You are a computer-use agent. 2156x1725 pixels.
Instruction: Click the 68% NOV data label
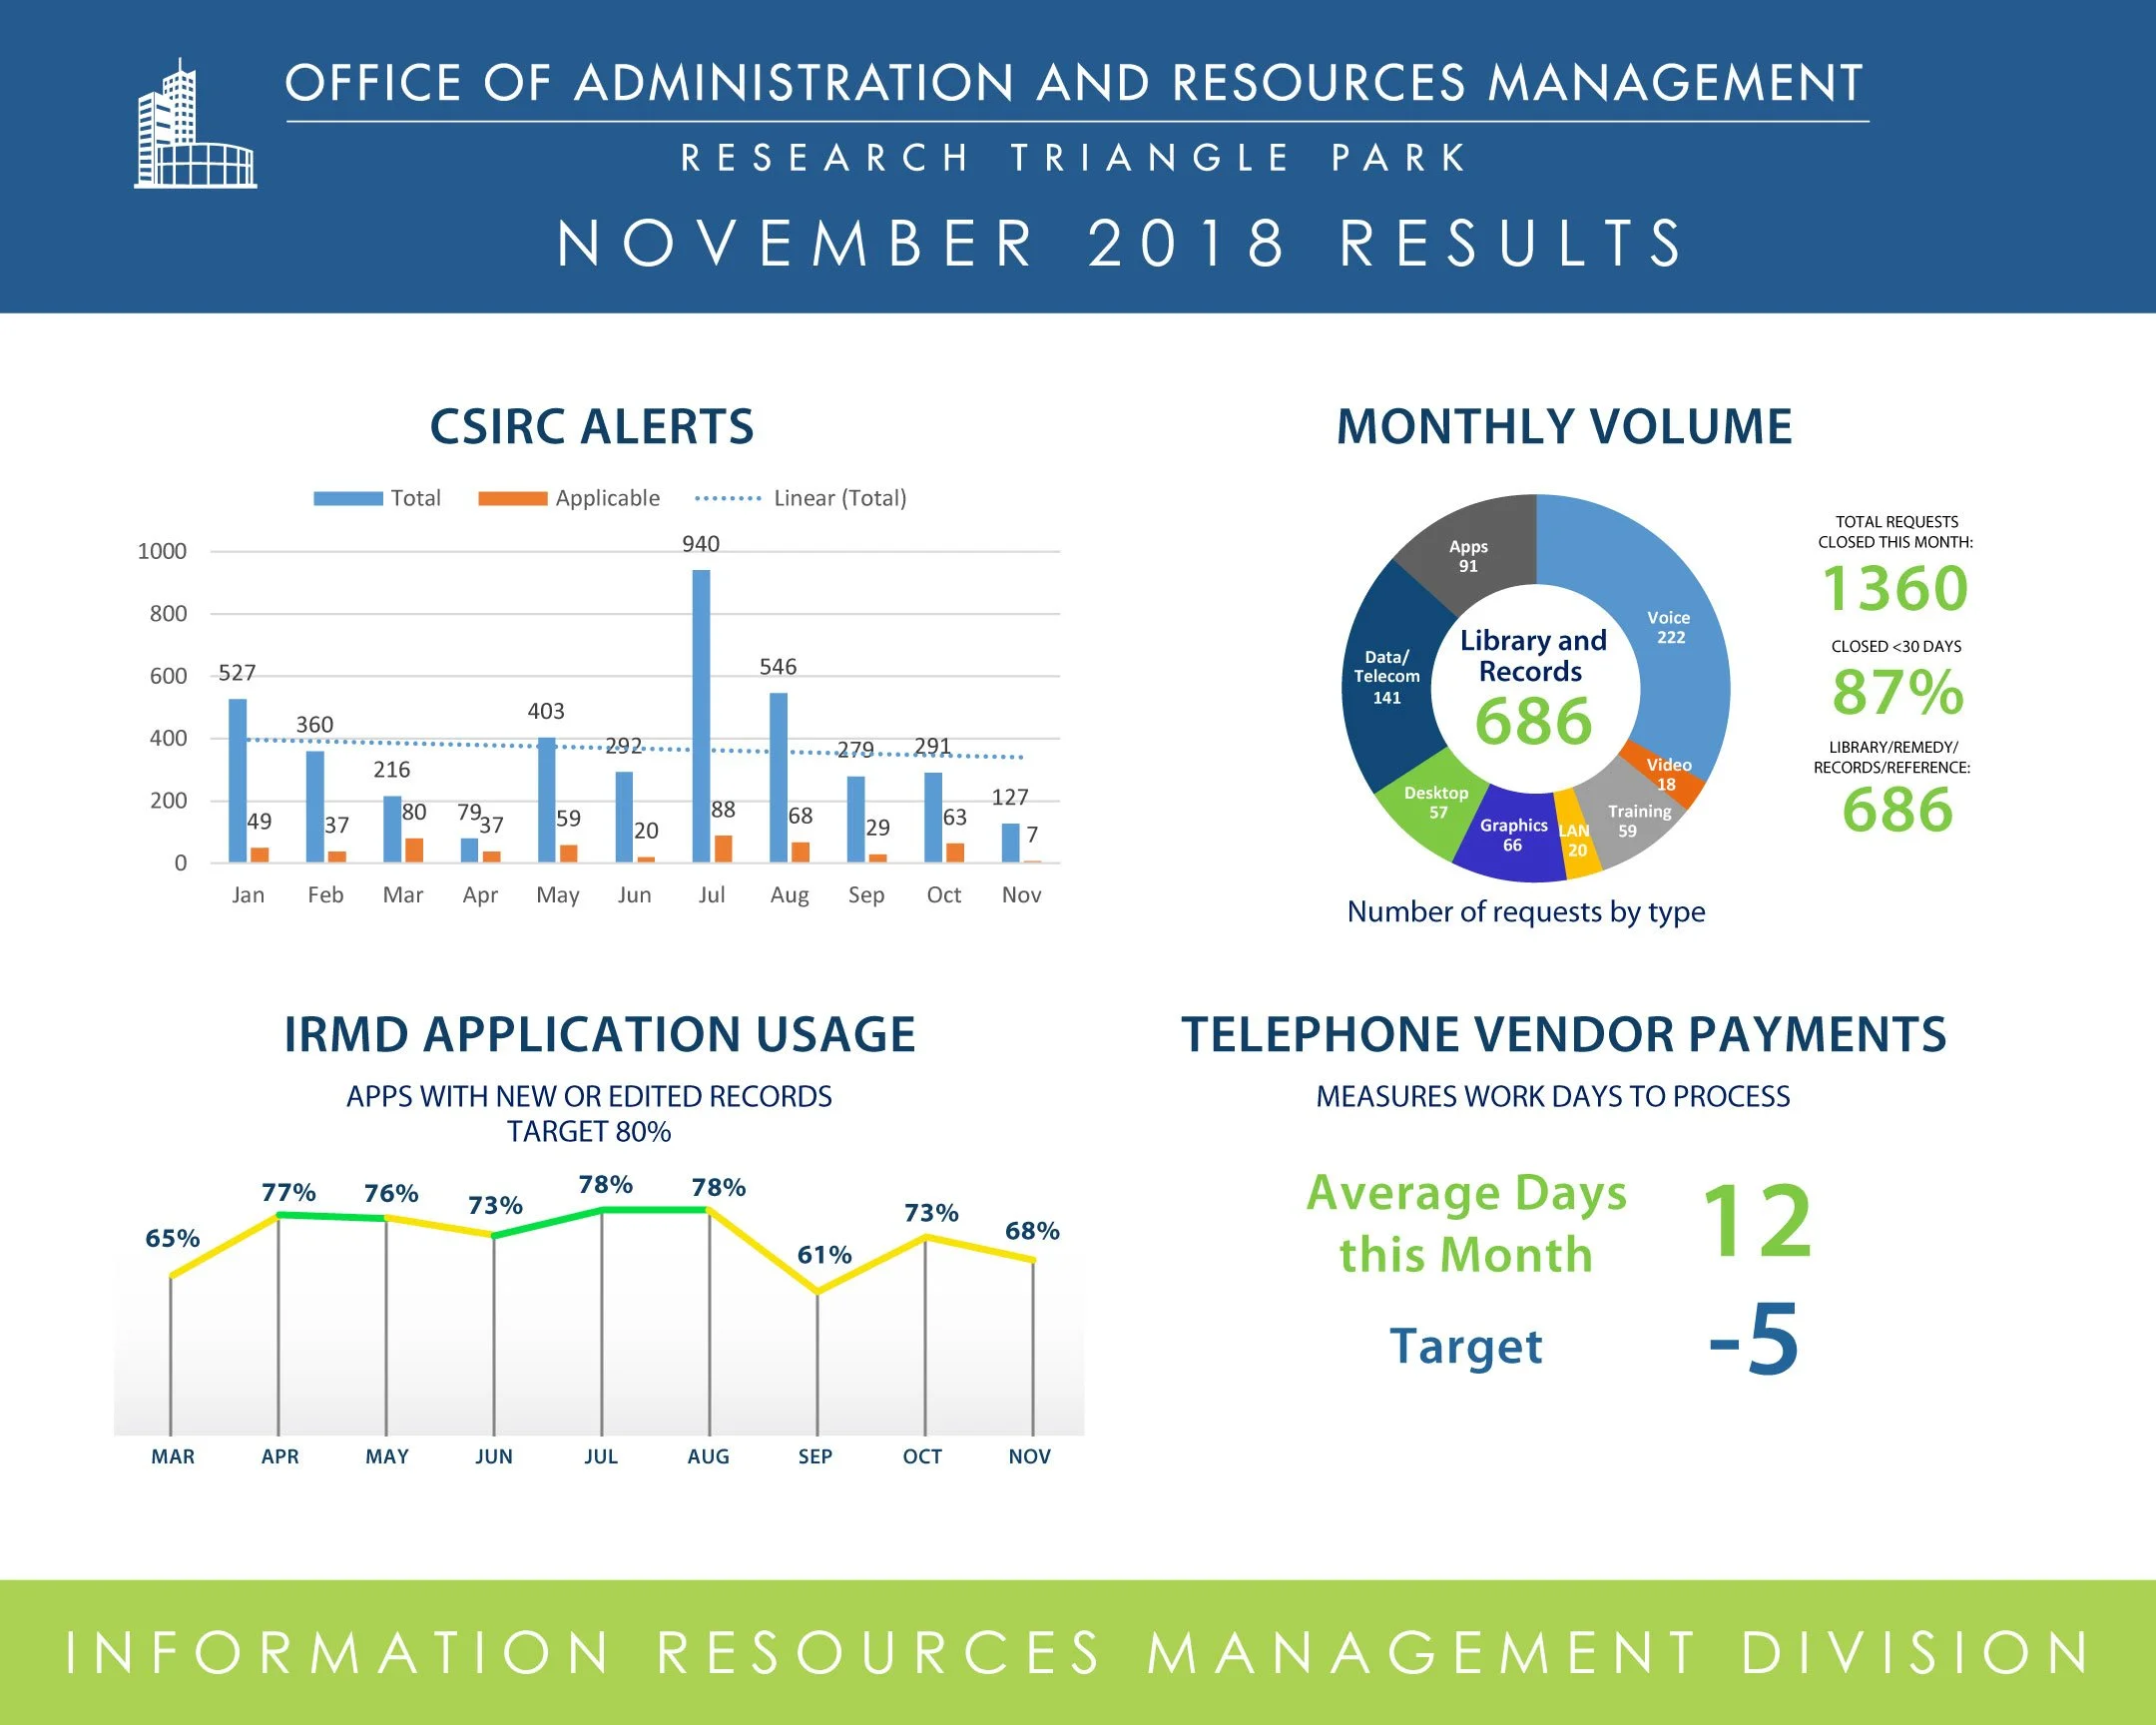click(x=1032, y=1231)
